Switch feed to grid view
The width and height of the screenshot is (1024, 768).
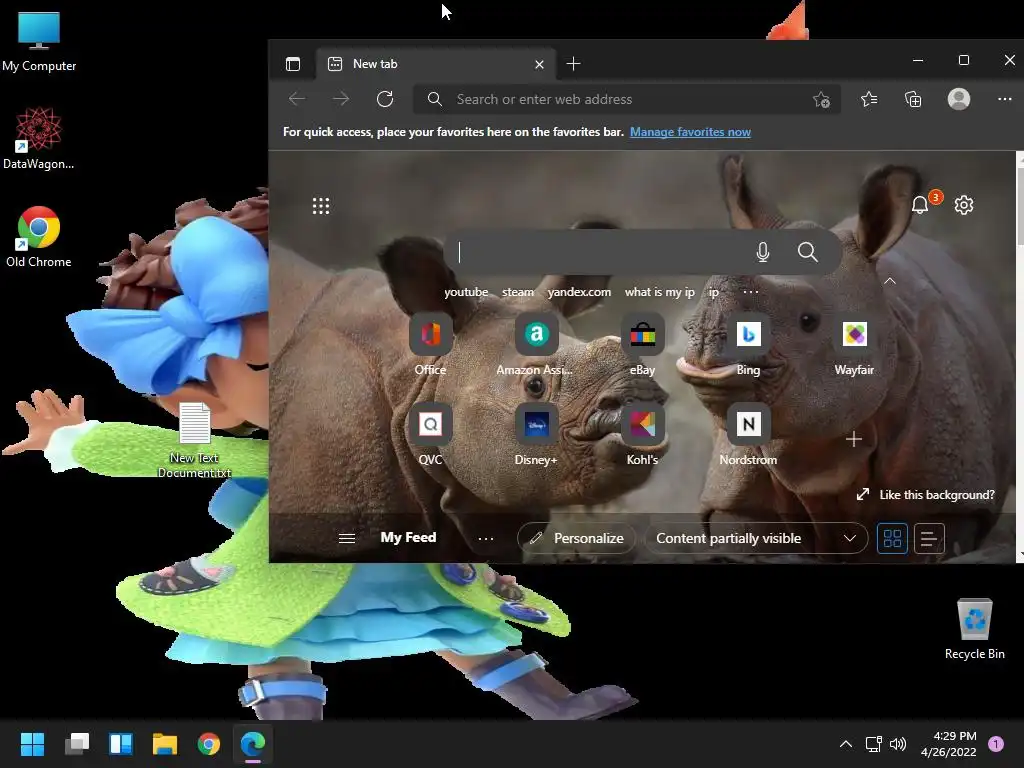[x=892, y=539]
